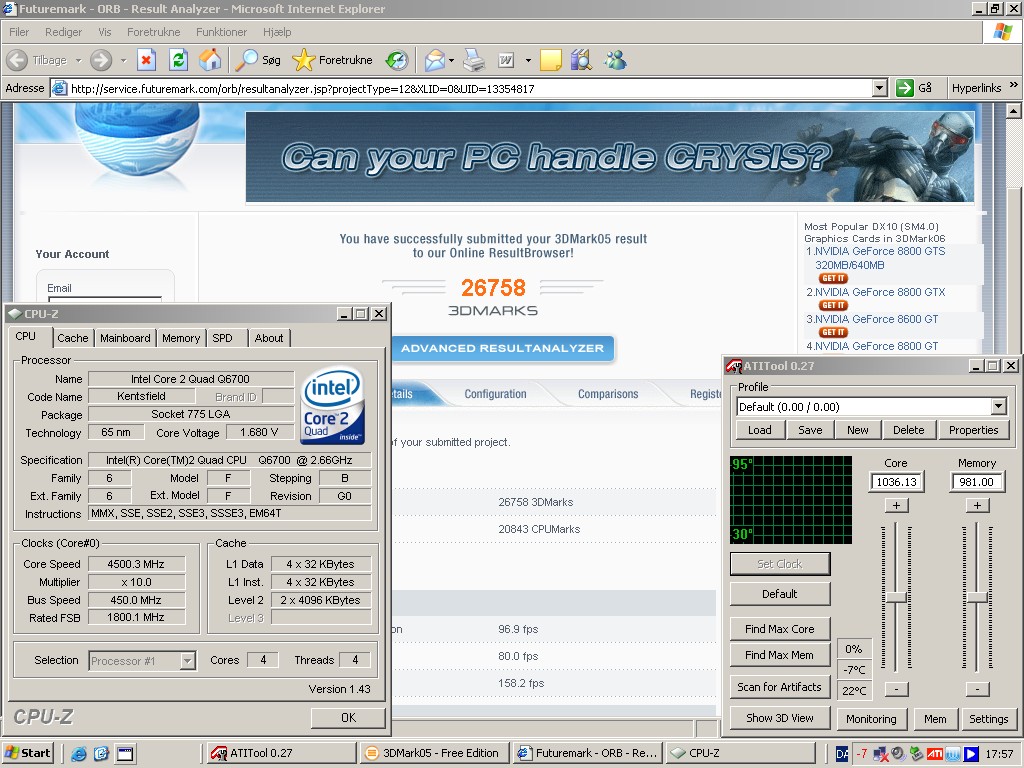1024x768 pixels.
Task: Increase Core clock with plus button
Action: click(x=896, y=505)
